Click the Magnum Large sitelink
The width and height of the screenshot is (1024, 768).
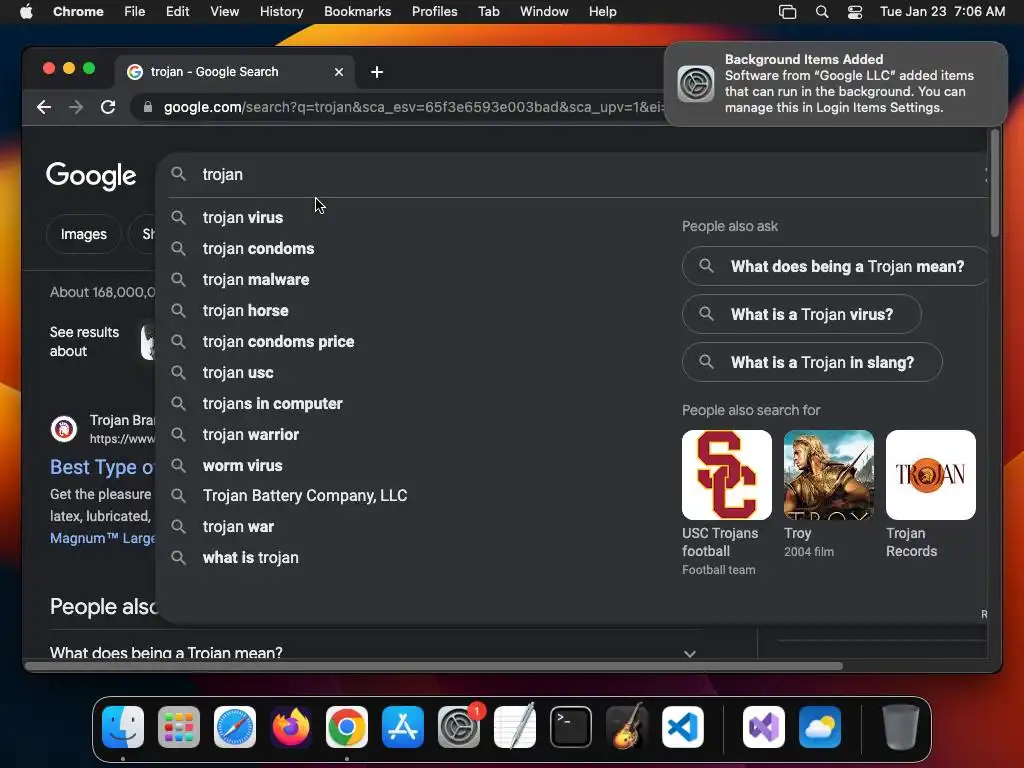(103, 538)
